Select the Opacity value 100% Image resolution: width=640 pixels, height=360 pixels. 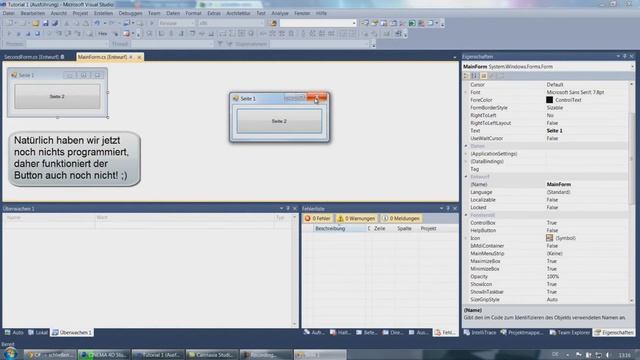click(x=553, y=276)
